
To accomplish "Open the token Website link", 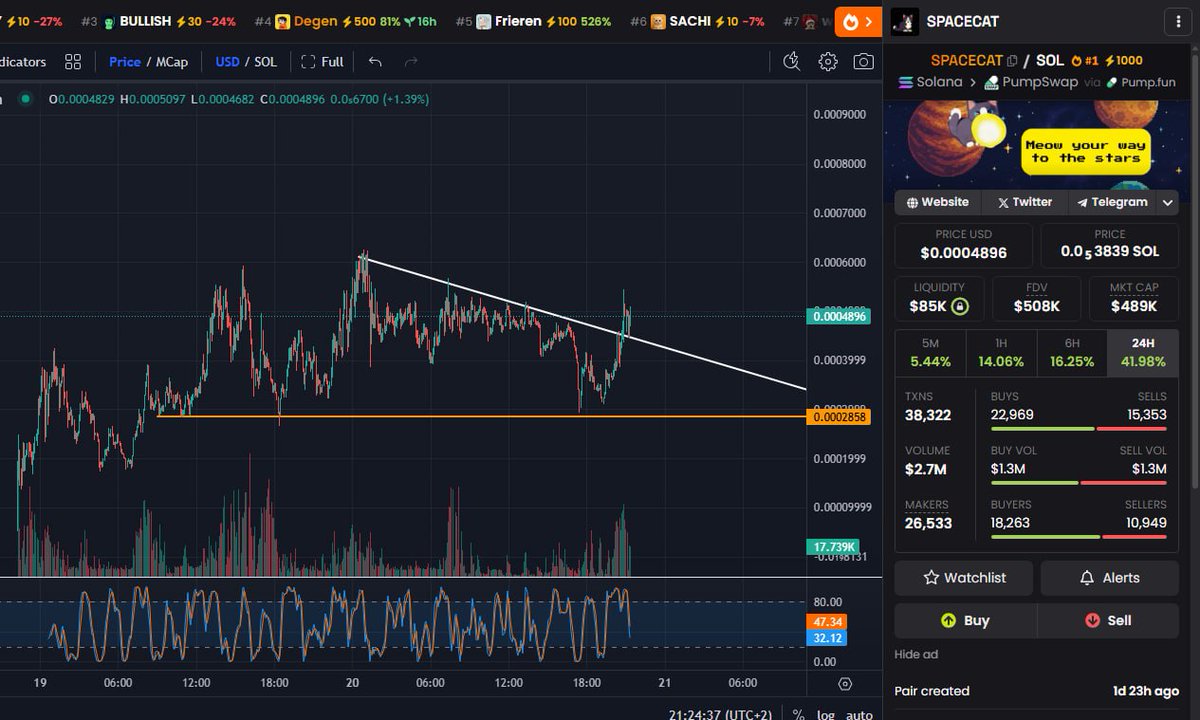I will tap(937, 202).
